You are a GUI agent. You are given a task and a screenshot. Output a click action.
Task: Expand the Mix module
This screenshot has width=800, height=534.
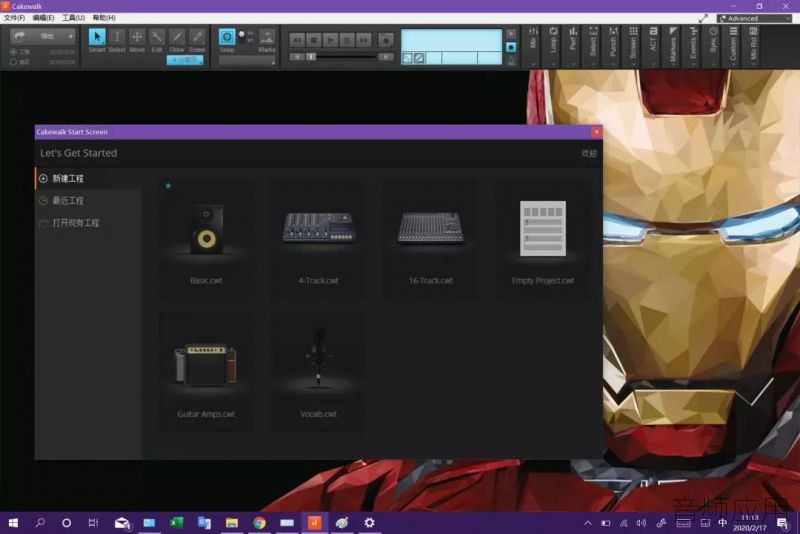tap(533, 46)
